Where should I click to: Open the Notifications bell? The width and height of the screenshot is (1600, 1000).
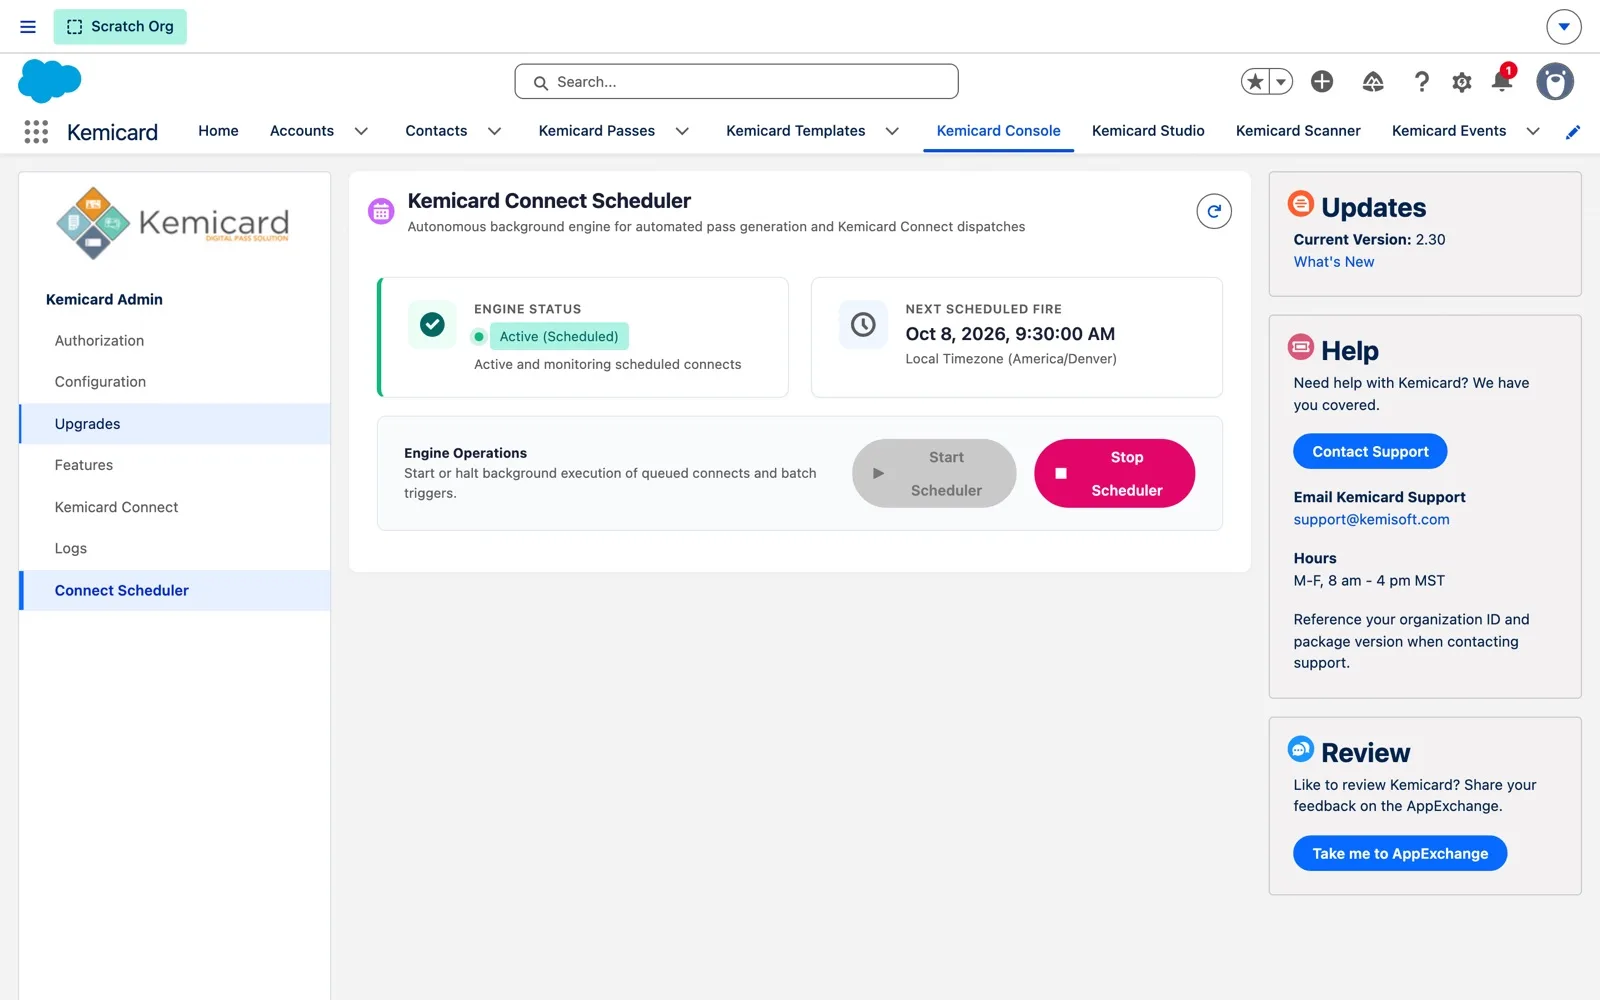pos(1502,80)
